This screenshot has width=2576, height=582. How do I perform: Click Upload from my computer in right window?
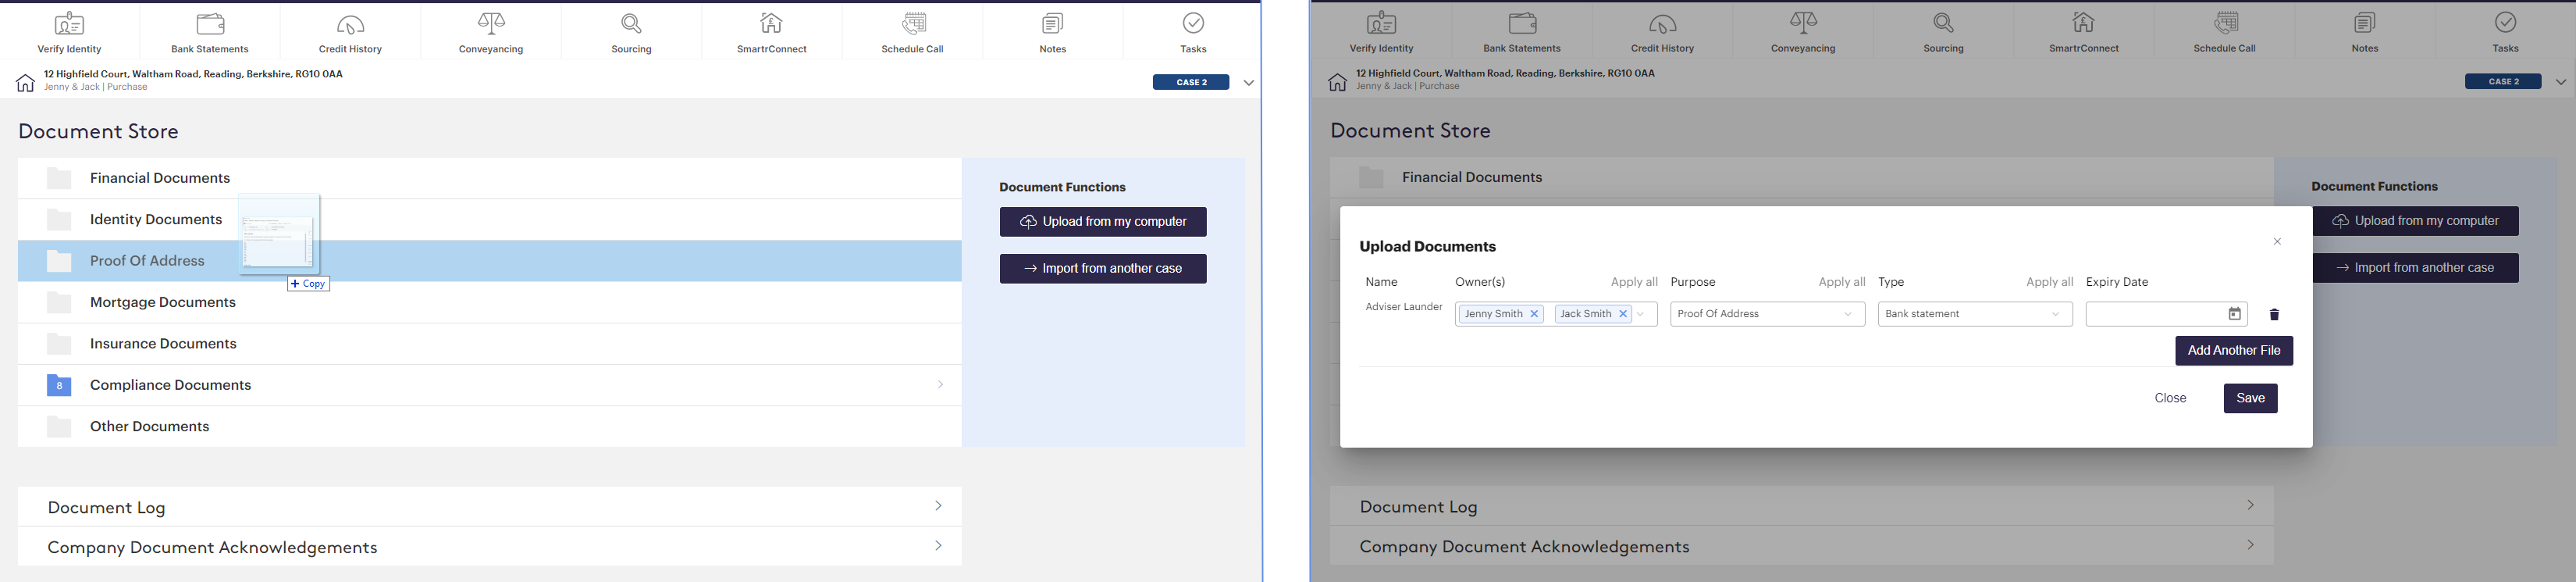(x=2415, y=221)
